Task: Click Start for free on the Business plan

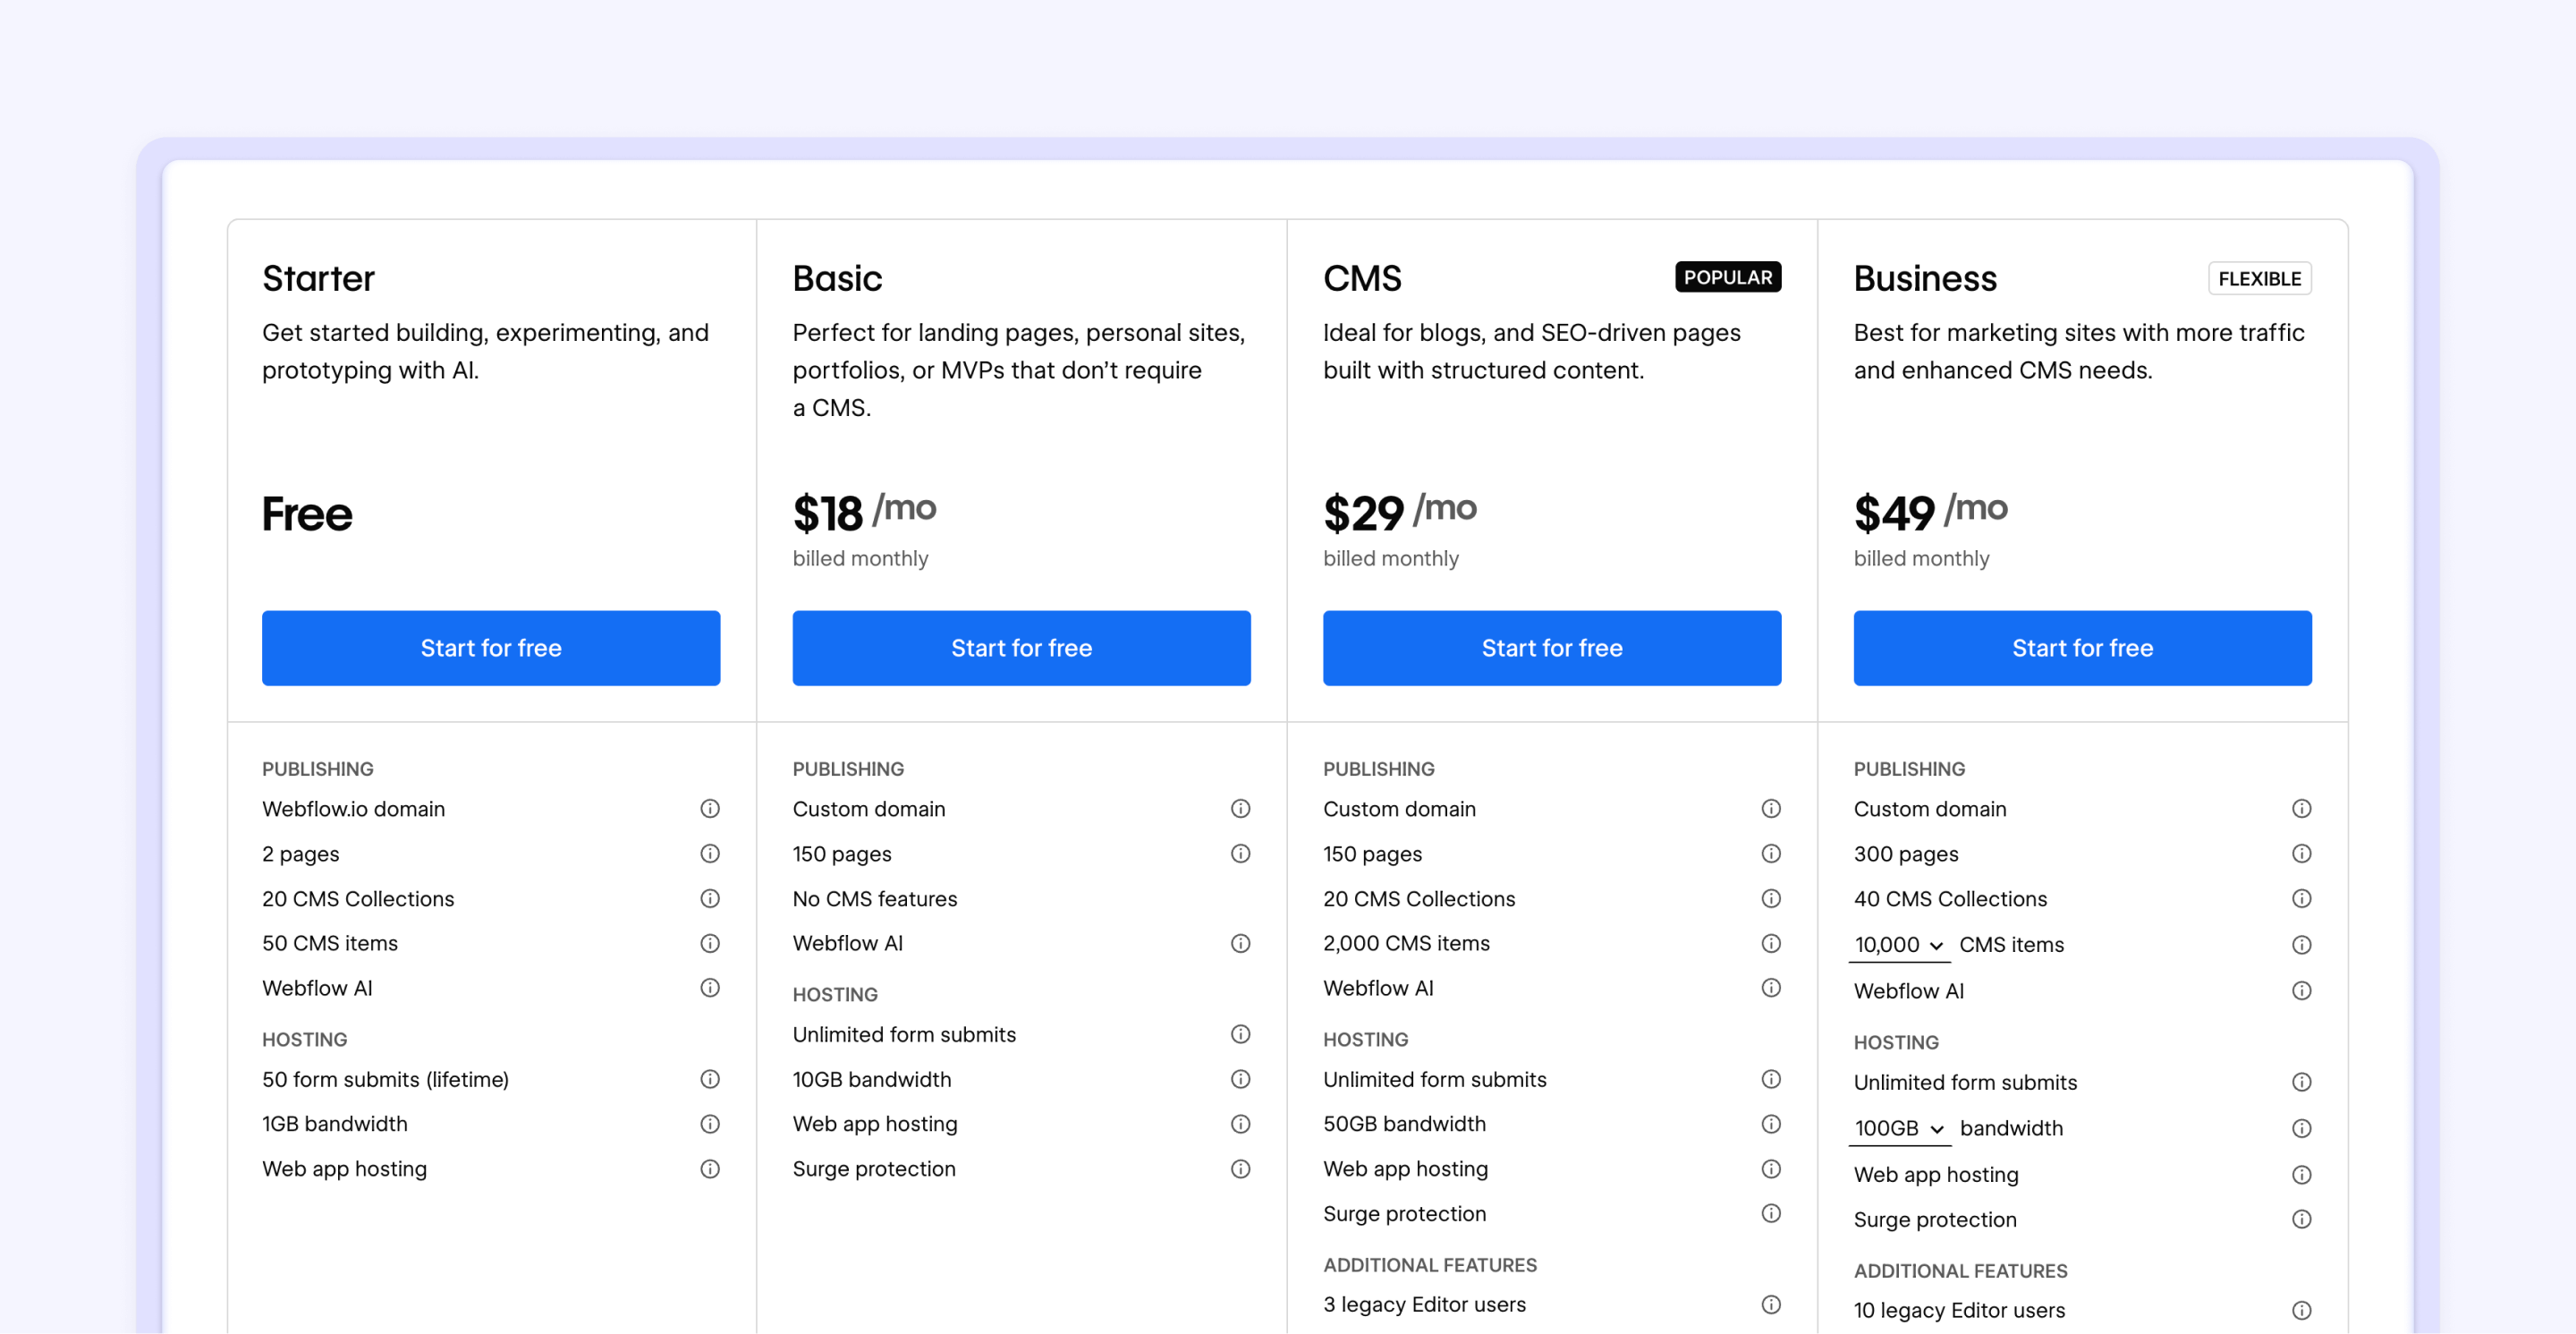Action: click(2082, 647)
